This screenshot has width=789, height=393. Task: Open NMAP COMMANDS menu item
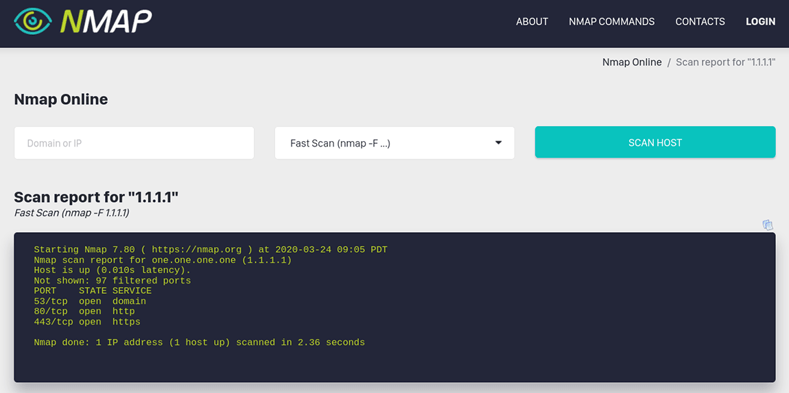[611, 22]
